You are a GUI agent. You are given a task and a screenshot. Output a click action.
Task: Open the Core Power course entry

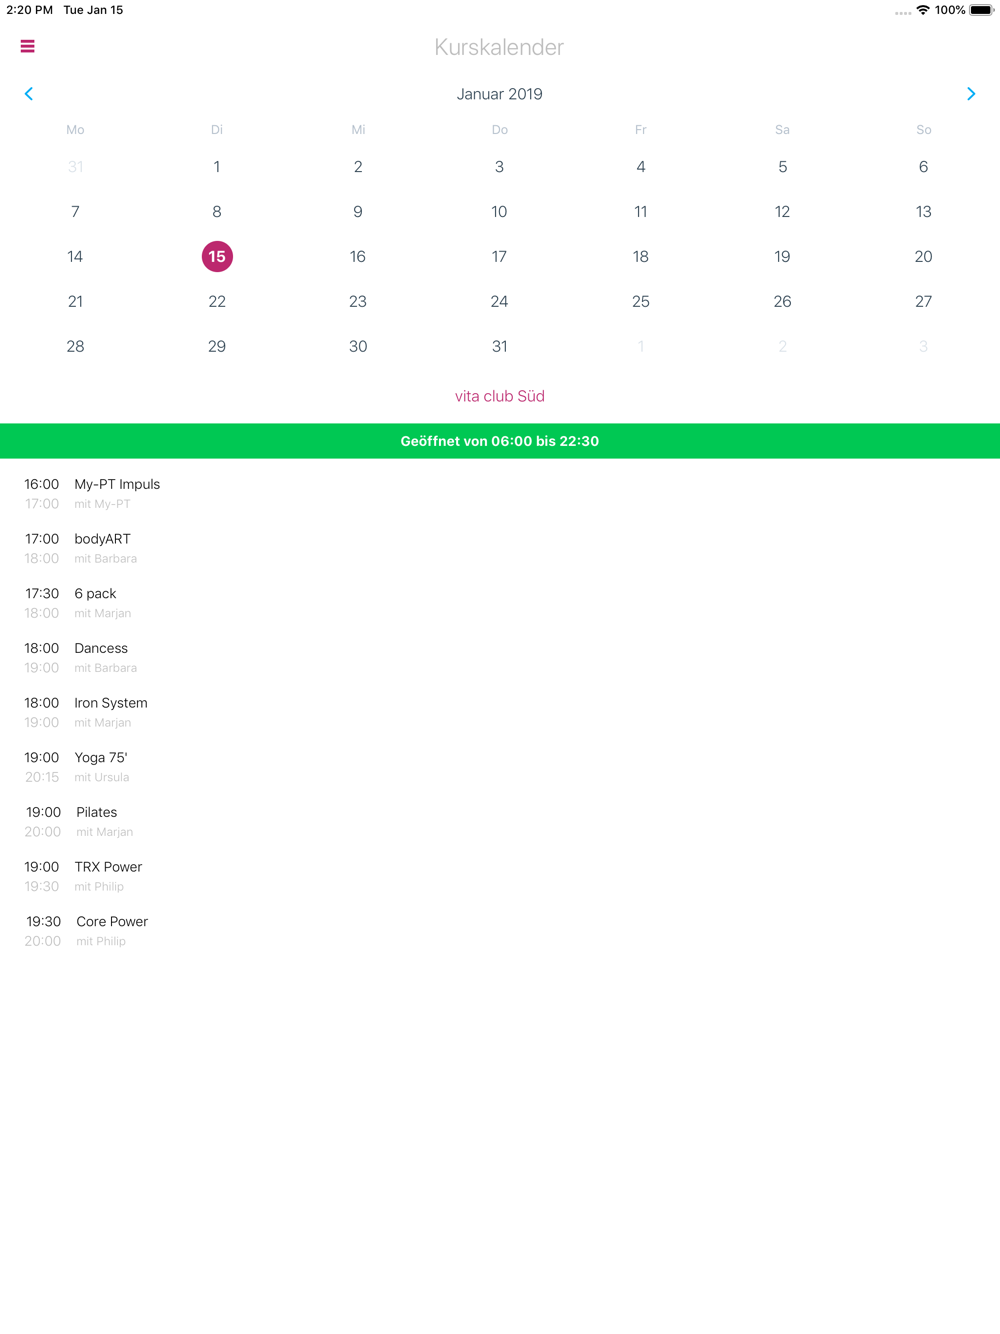(x=500, y=931)
